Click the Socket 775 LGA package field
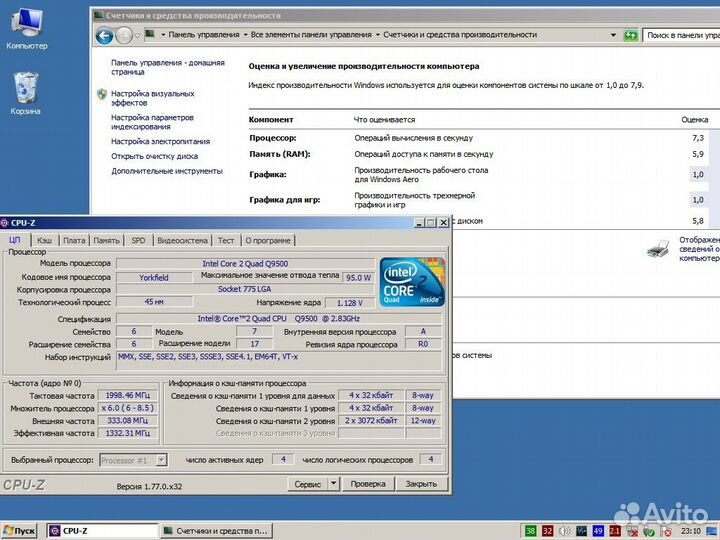This screenshot has width=720, height=540. 245,289
